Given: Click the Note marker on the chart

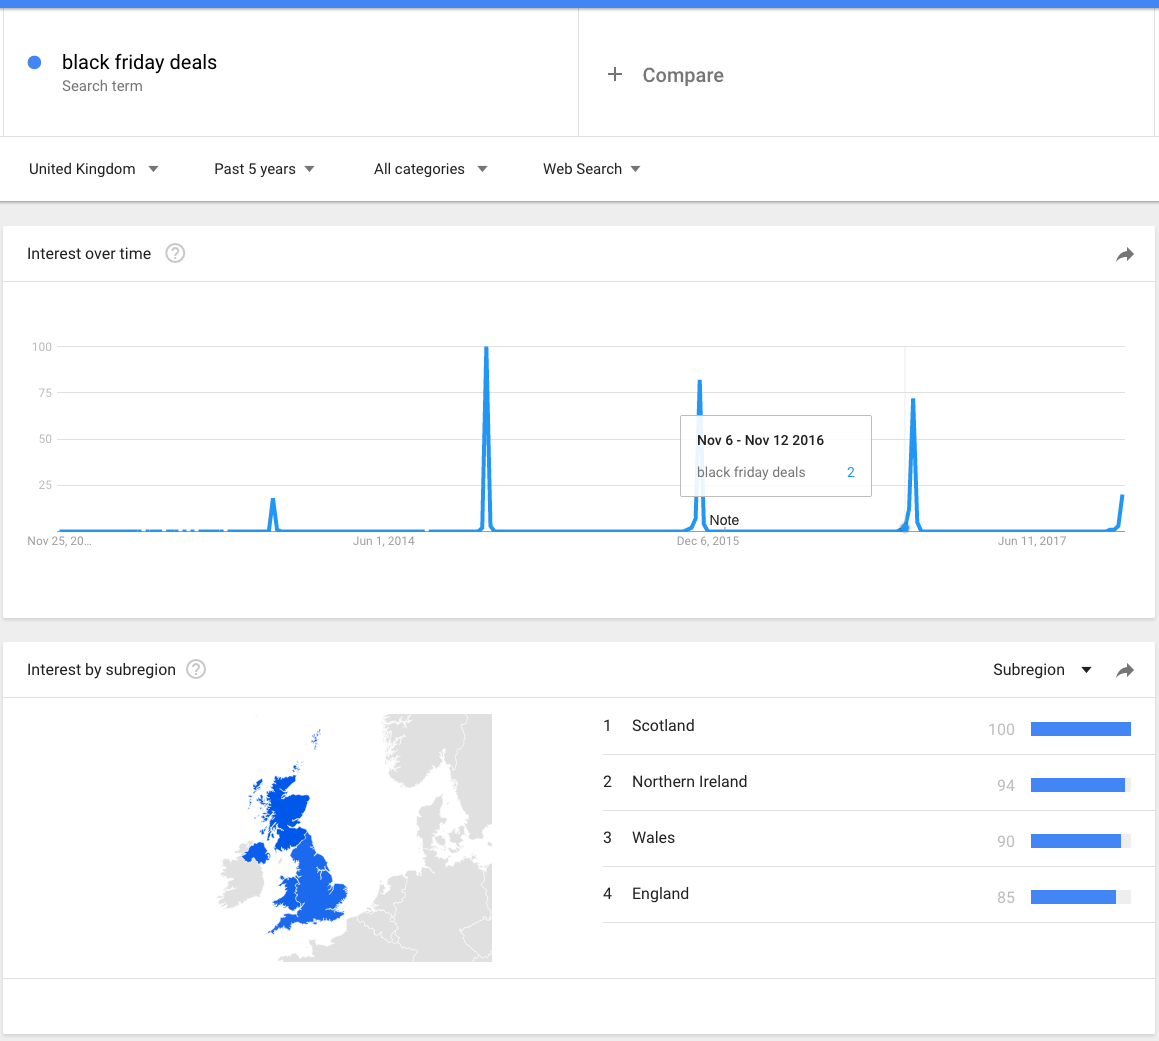Looking at the screenshot, I should coord(723,520).
